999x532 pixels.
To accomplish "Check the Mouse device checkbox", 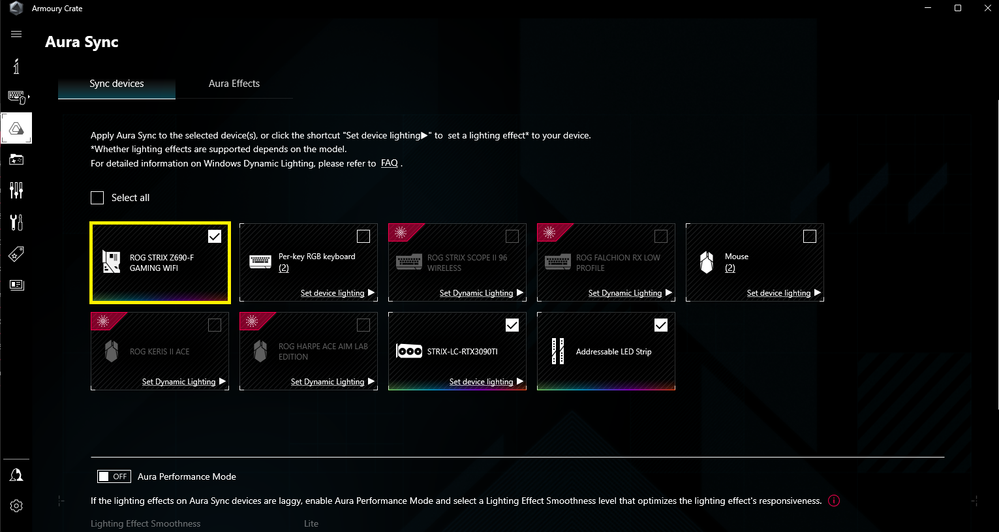I will tap(809, 236).
